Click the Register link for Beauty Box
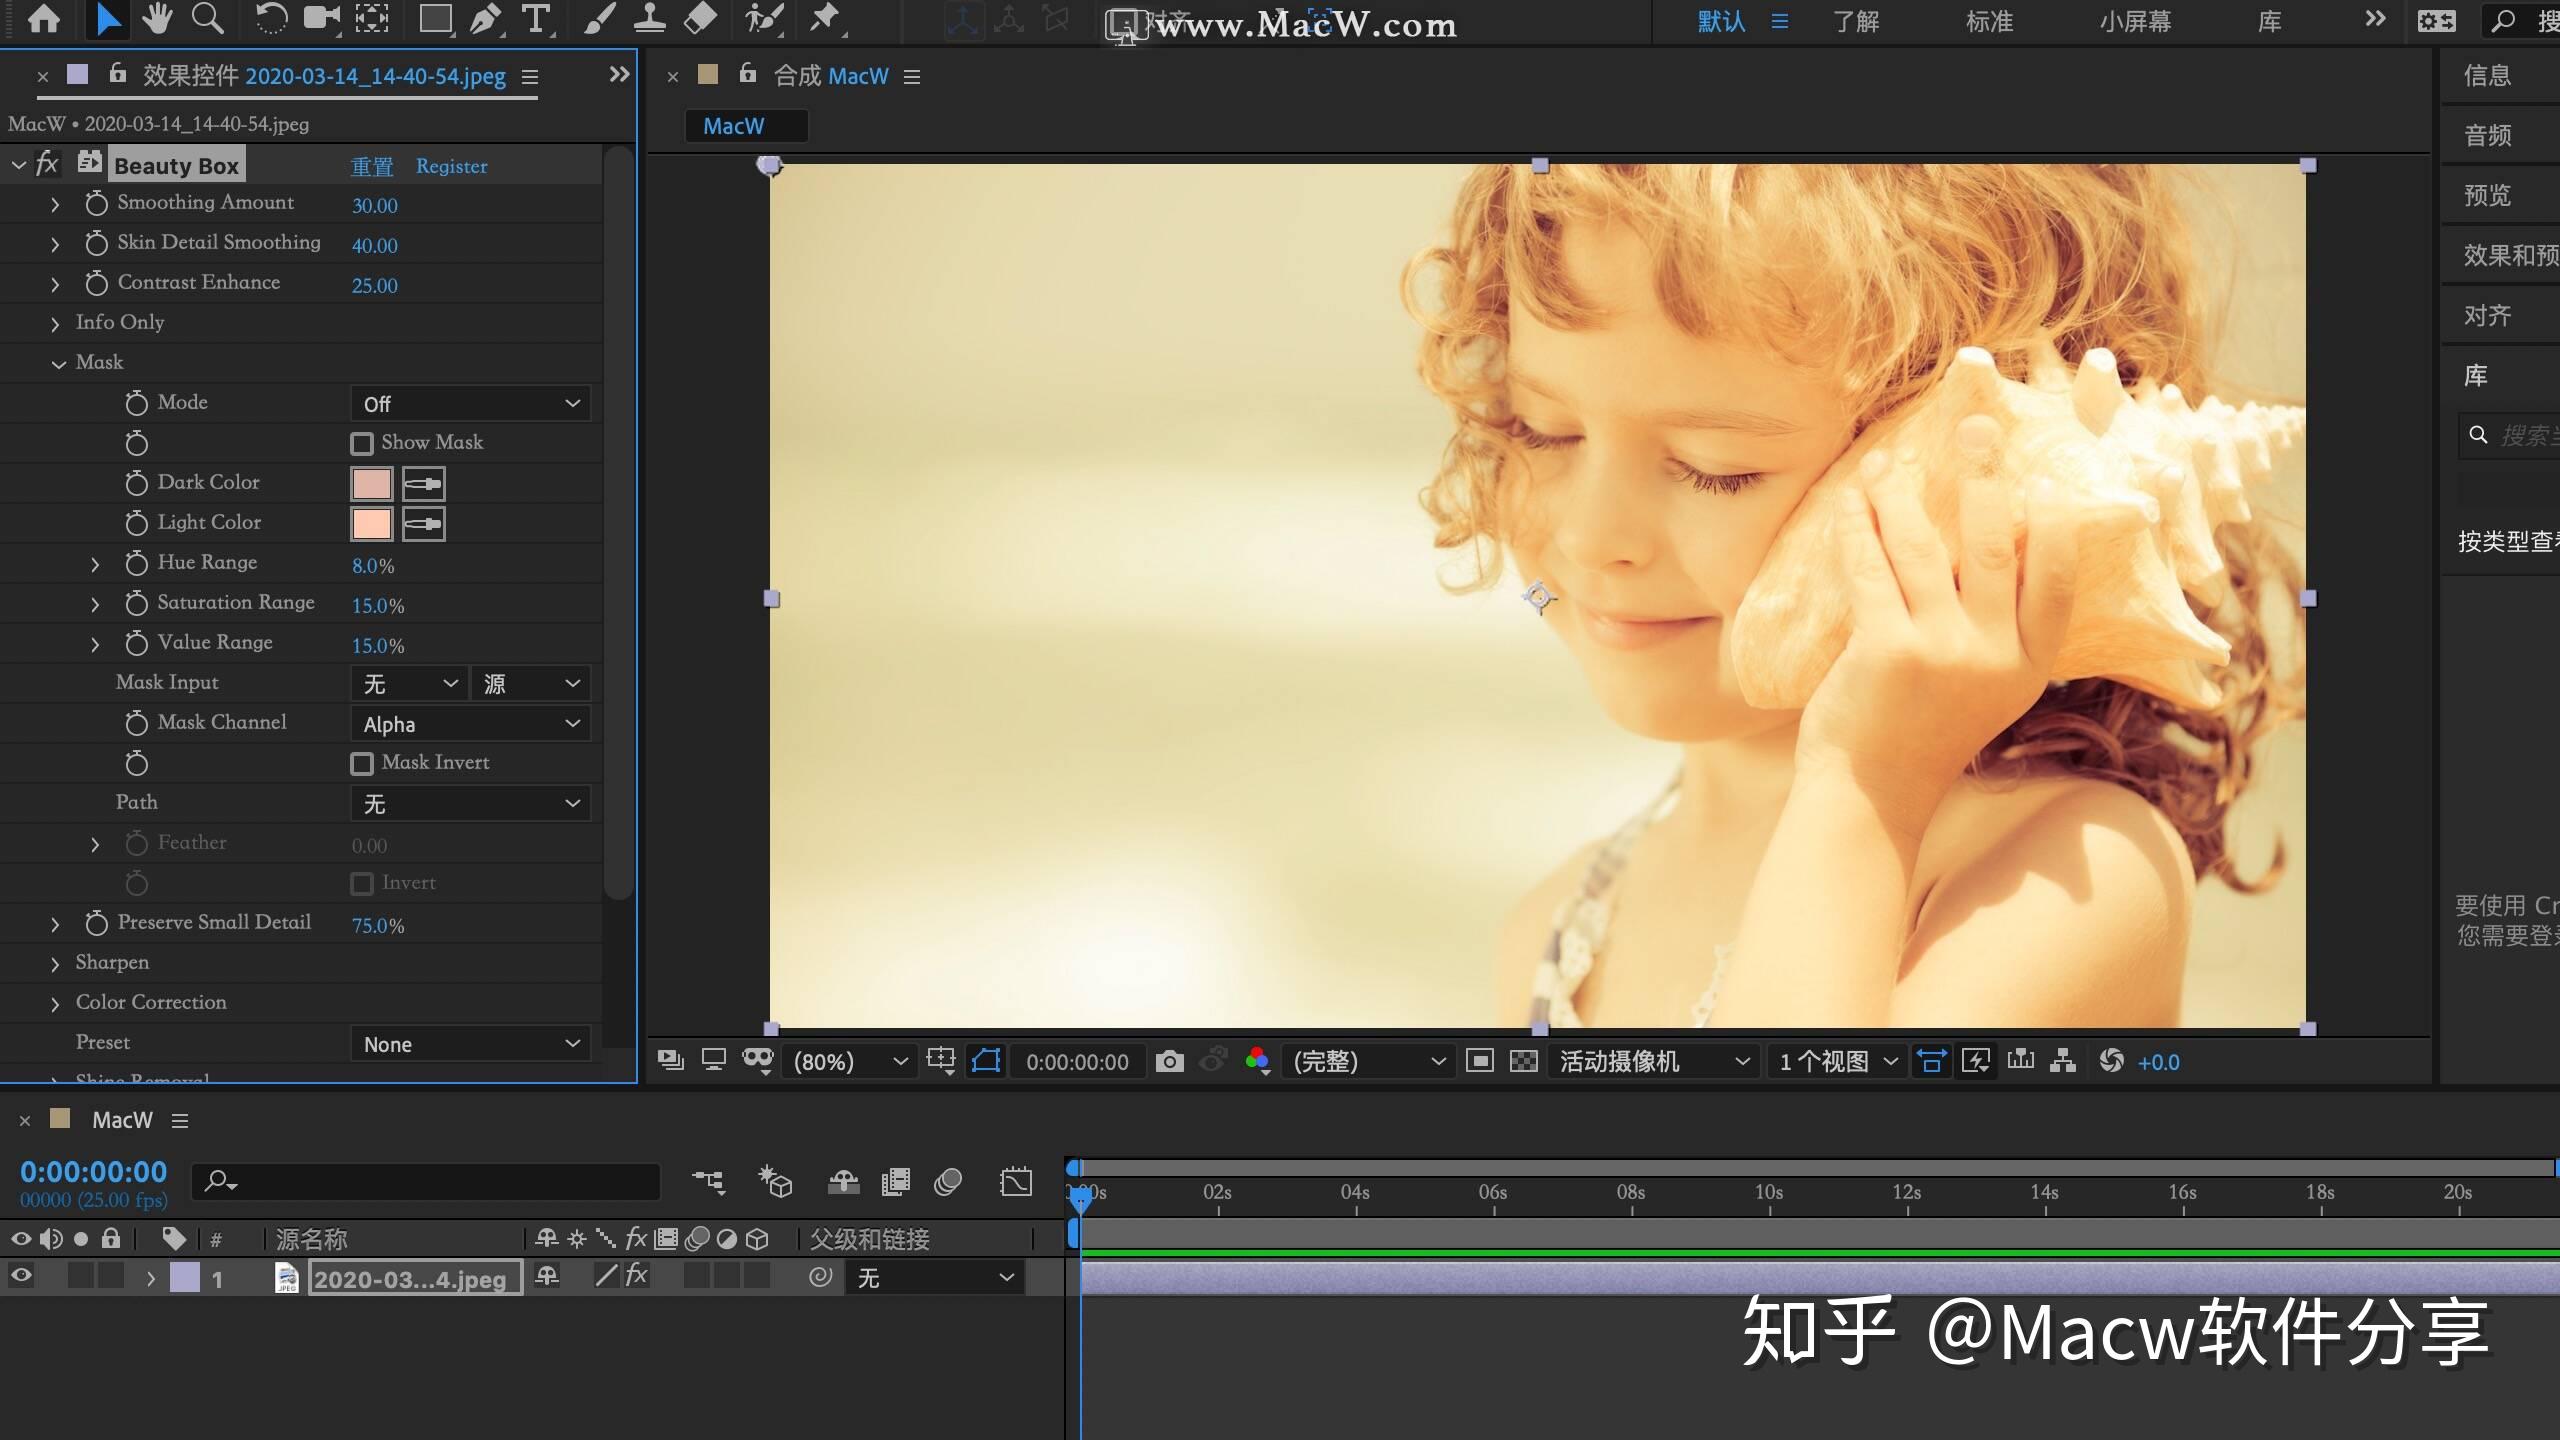This screenshot has height=1440, width=2560. coord(452,166)
